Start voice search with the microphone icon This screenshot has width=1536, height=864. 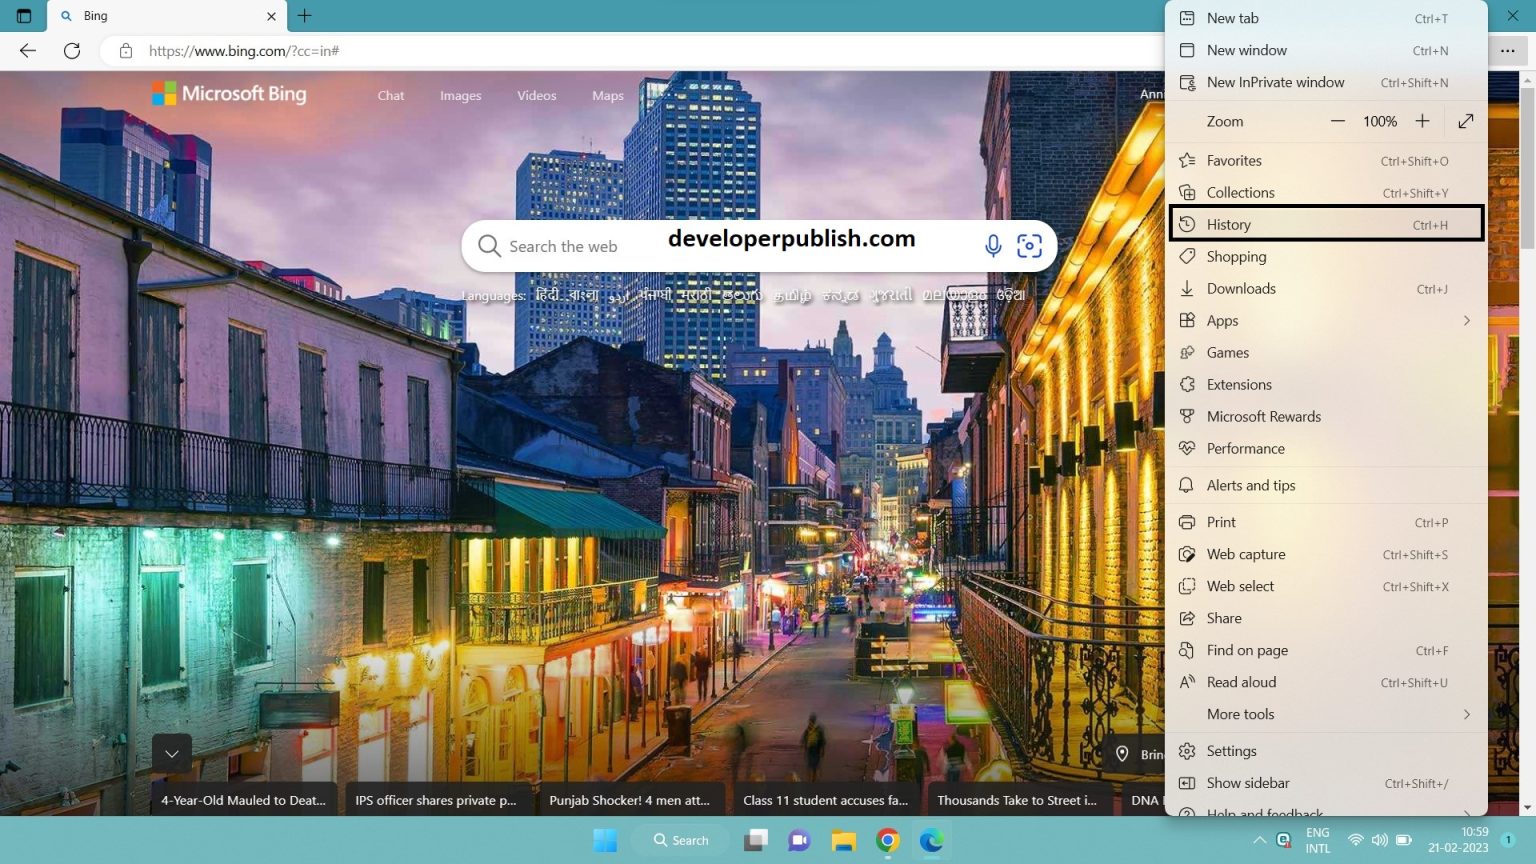pos(993,245)
